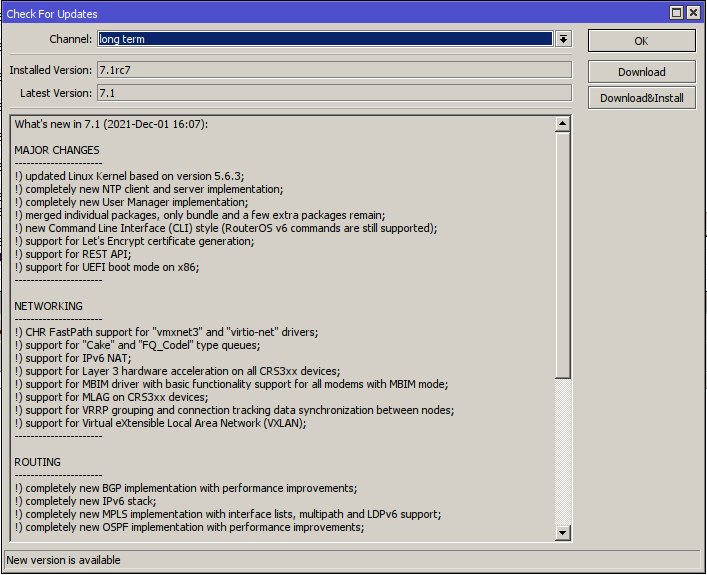Image resolution: width=707 pixels, height=575 pixels.
Task: Click the 'updated Linux Kernel' line
Action: click(129, 176)
